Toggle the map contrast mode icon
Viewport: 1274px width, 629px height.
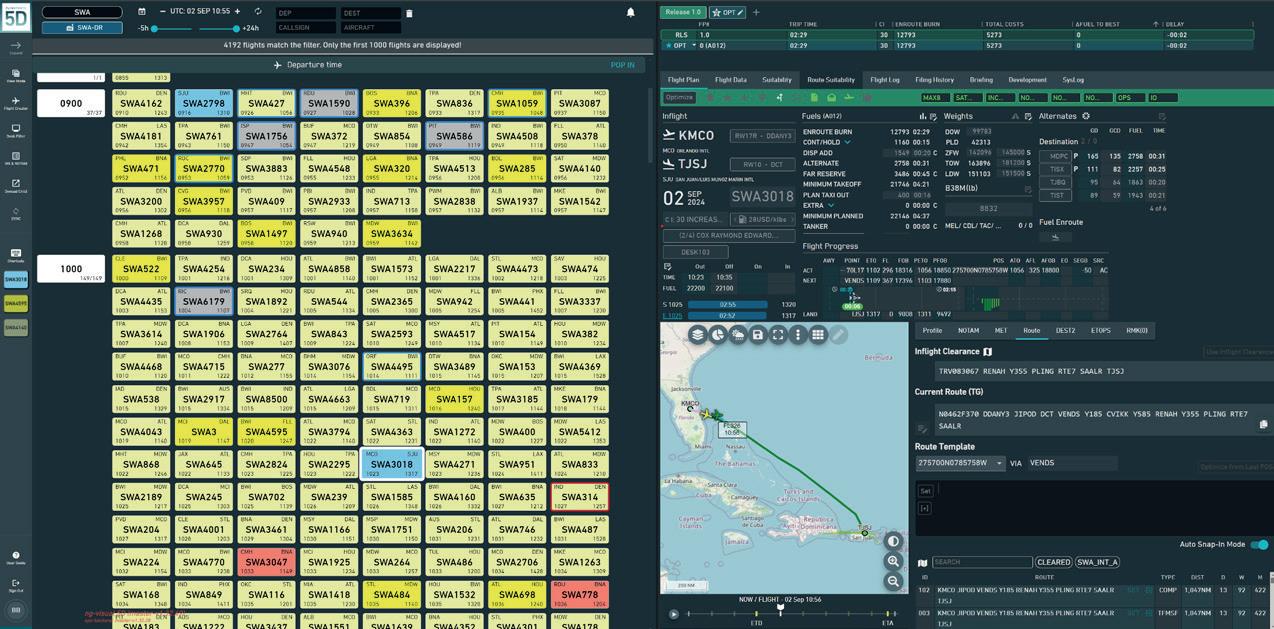893,541
